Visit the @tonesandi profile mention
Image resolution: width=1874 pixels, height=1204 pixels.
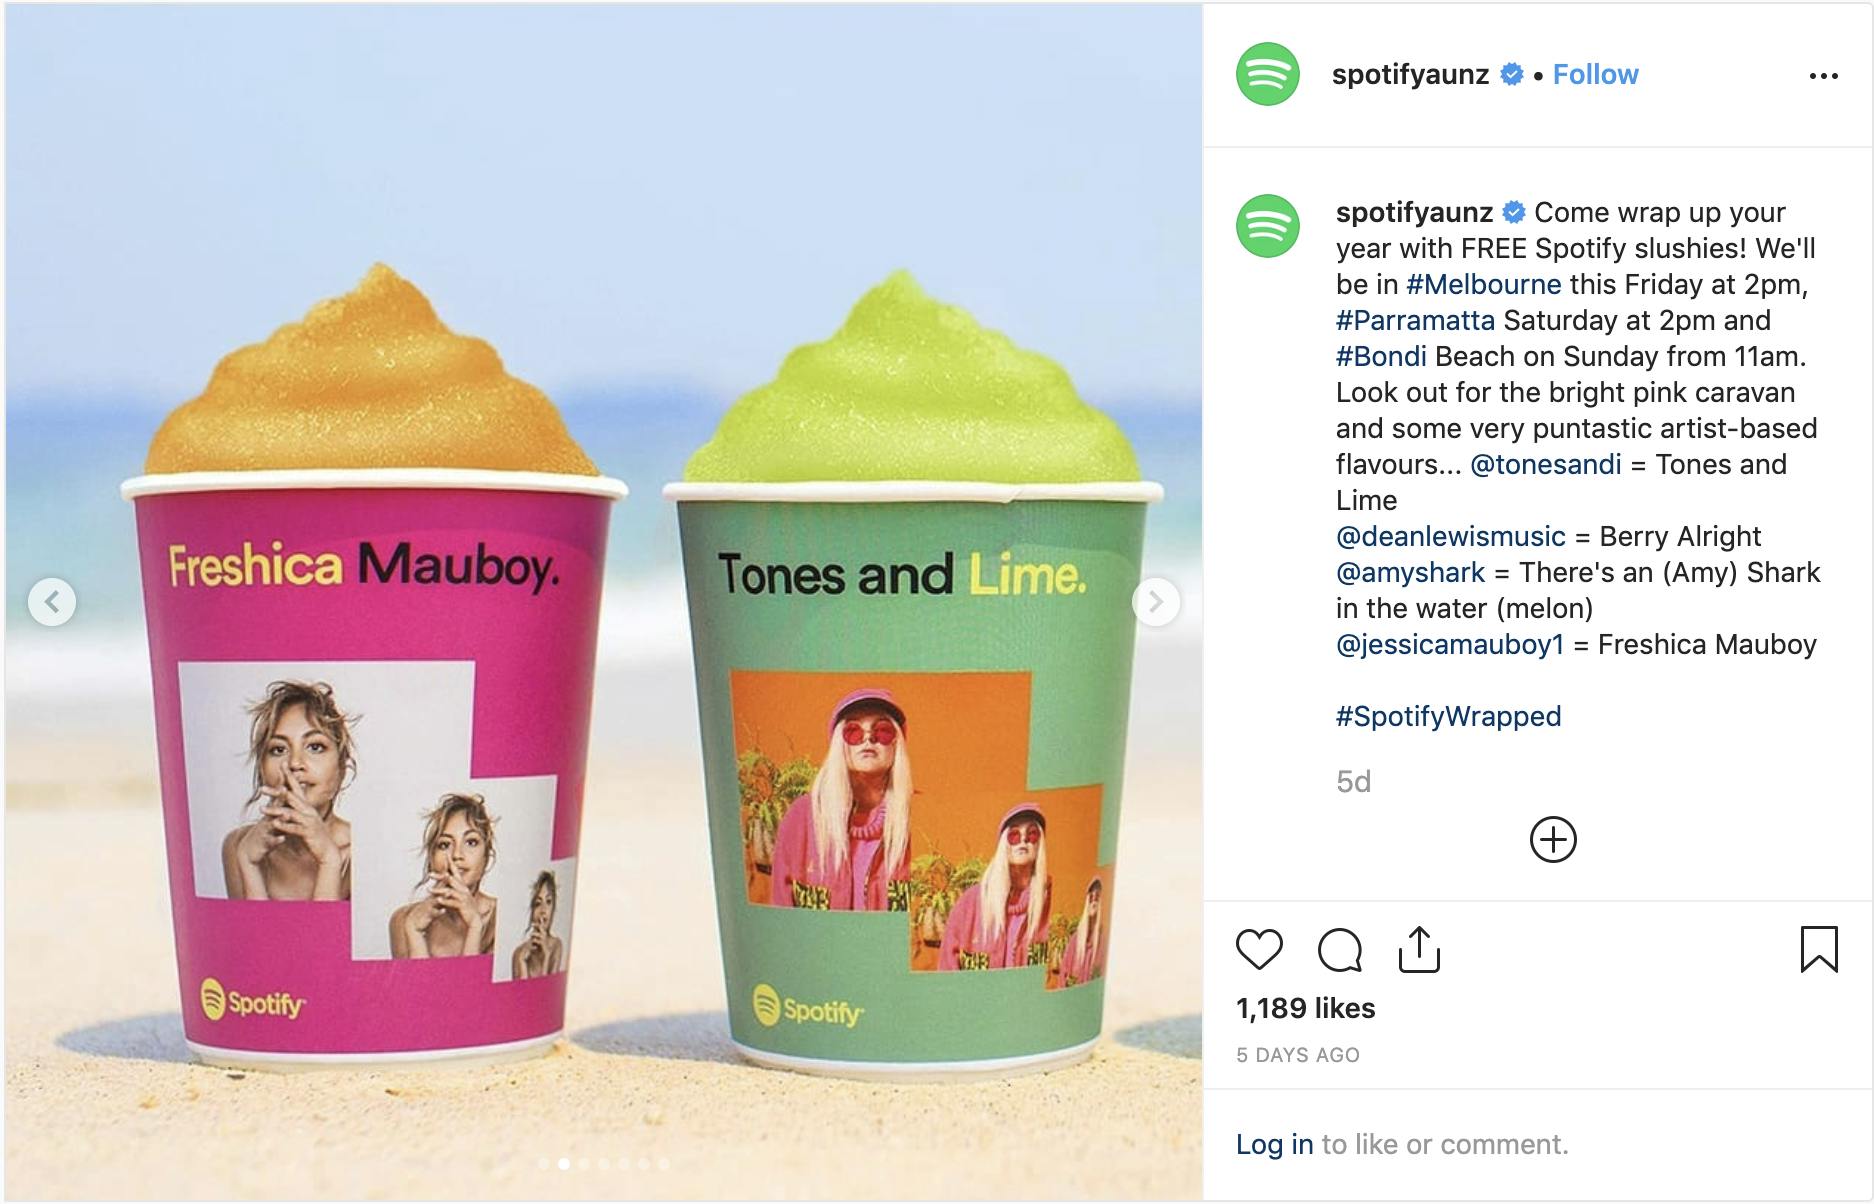point(1546,464)
